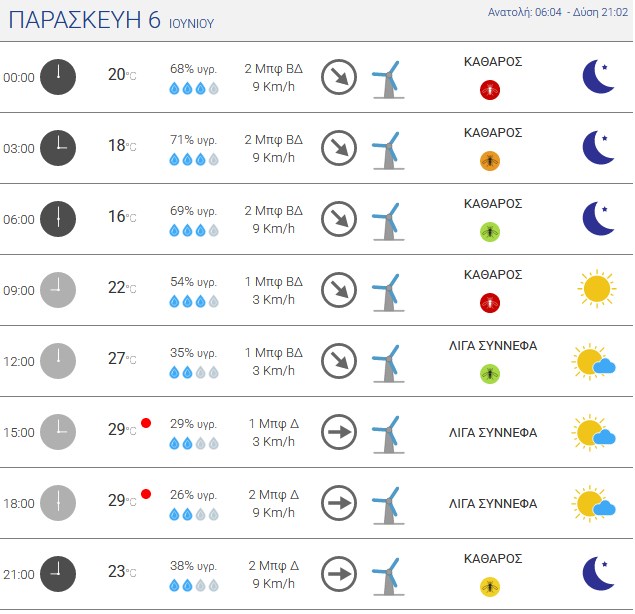Click the yellow mosquito icon at 21:00
The width and height of the screenshot is (635, 614).
(490, 587)
